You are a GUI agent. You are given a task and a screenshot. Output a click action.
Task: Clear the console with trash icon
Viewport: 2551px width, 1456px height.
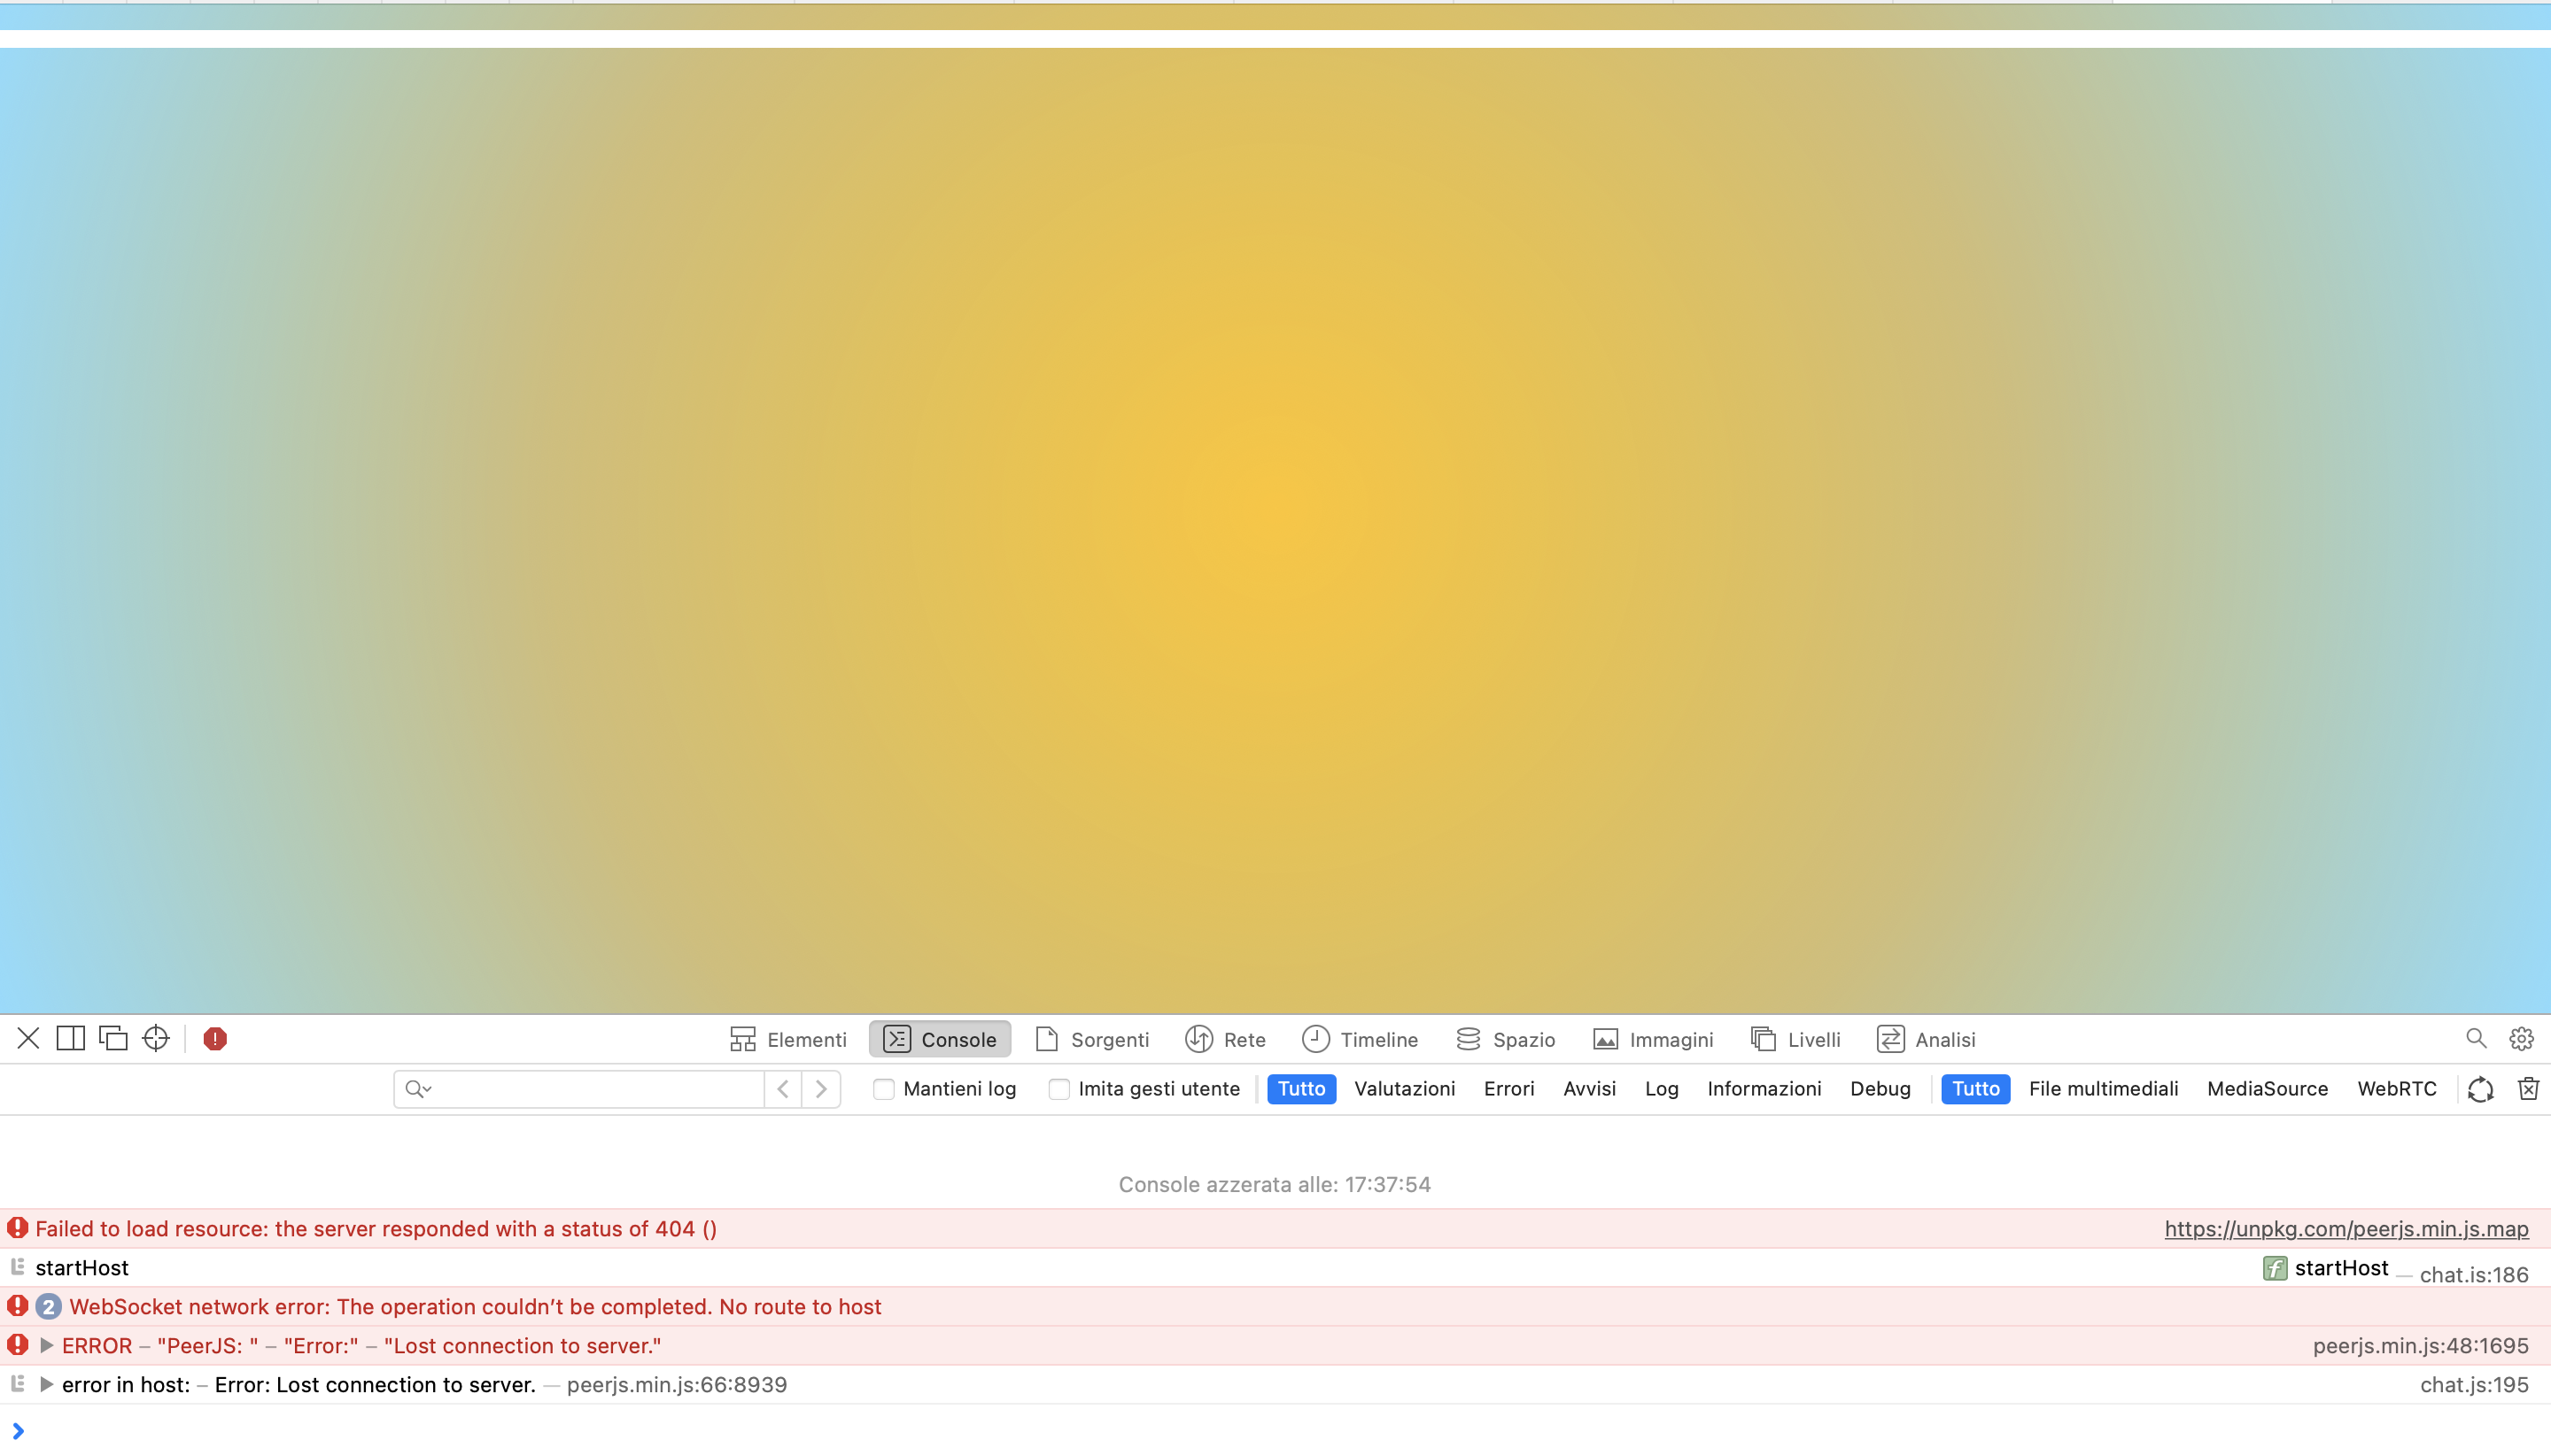2528,1089
